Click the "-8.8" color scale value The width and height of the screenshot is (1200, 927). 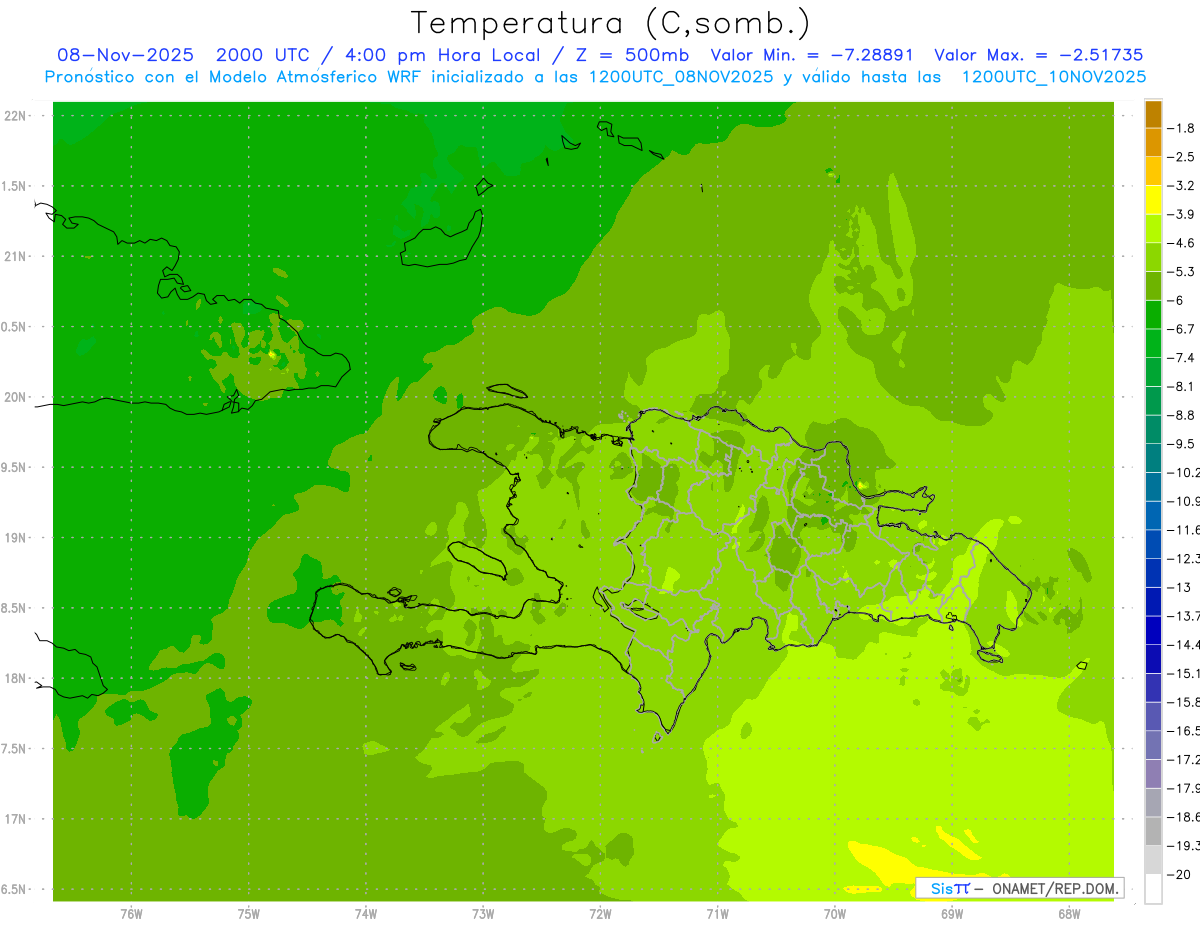click(1182, 415)
